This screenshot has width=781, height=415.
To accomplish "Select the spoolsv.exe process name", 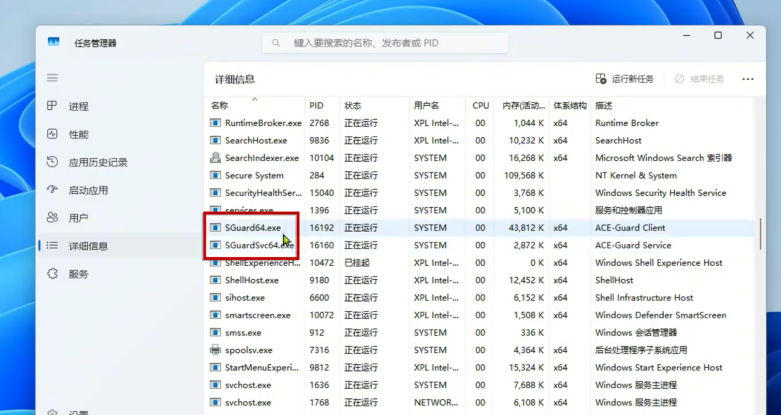I will pyautogui.click(x=249, y=350).
